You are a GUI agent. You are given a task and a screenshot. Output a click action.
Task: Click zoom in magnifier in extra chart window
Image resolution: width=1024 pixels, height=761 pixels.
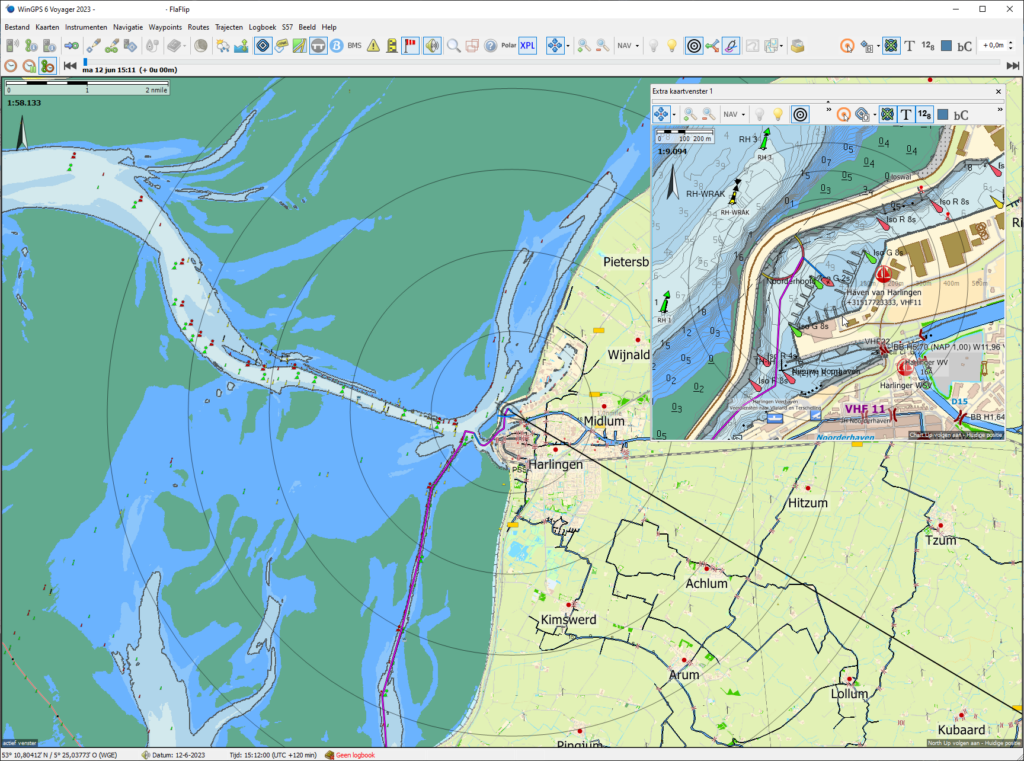coord(690,114)
